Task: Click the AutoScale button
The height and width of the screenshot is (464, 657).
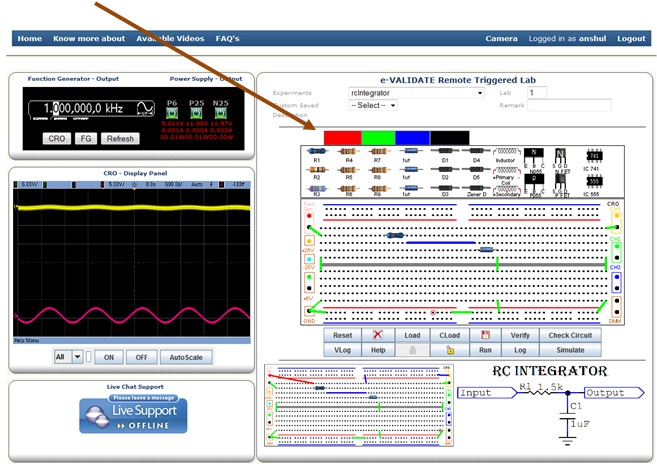Action: point(186,357)
